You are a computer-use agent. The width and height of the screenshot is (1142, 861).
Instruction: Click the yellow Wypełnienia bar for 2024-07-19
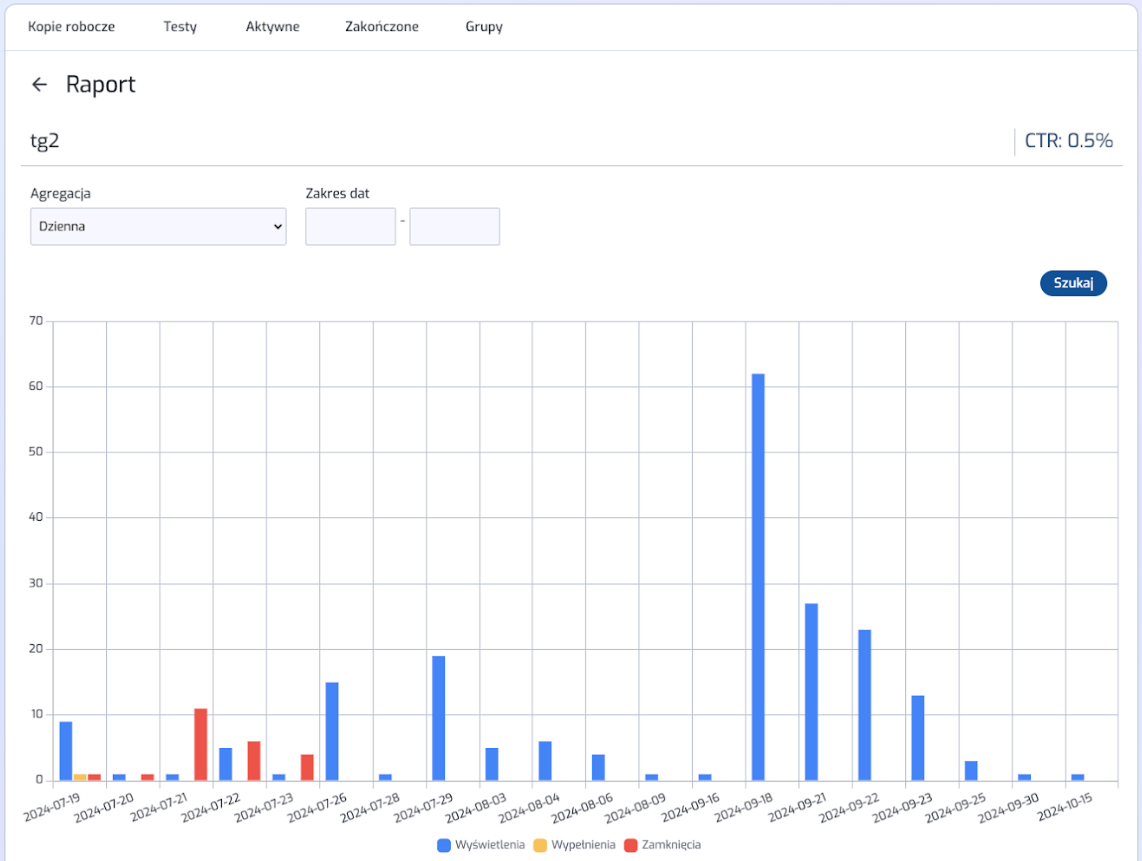click(80, 777)
